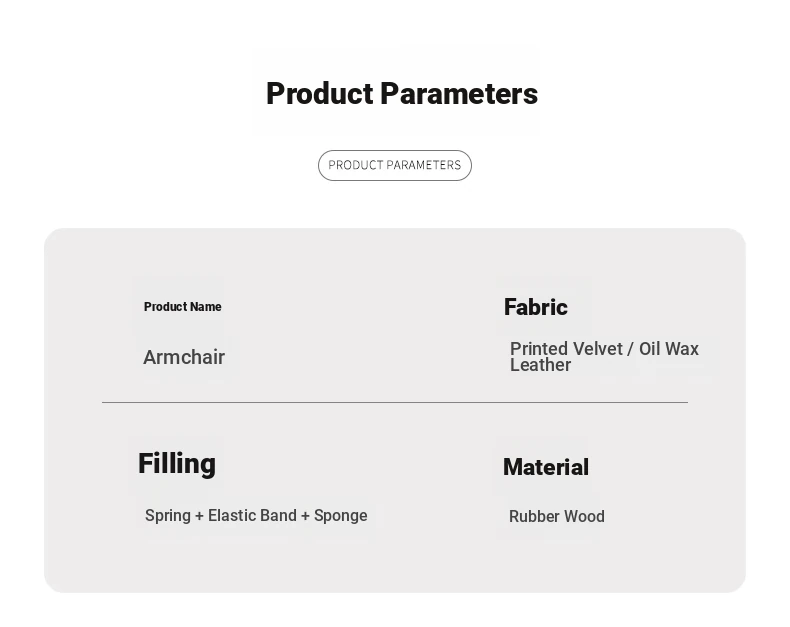Click the word "Sponge" in the filling value
Image resolution: width=790 pixels, height=627 pixels.
(x=341, y=516)
